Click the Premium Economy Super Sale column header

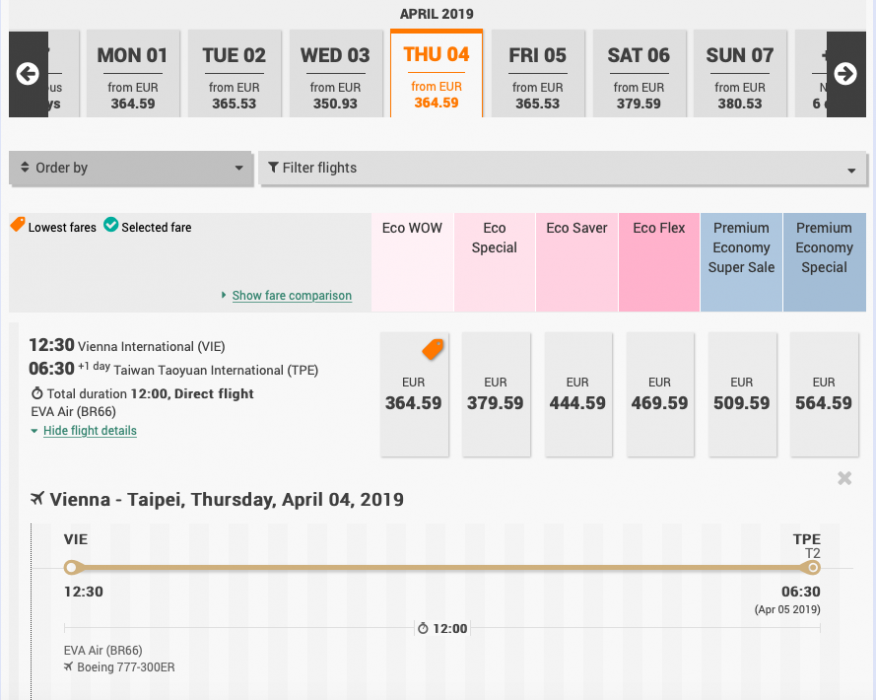point(741,248)
